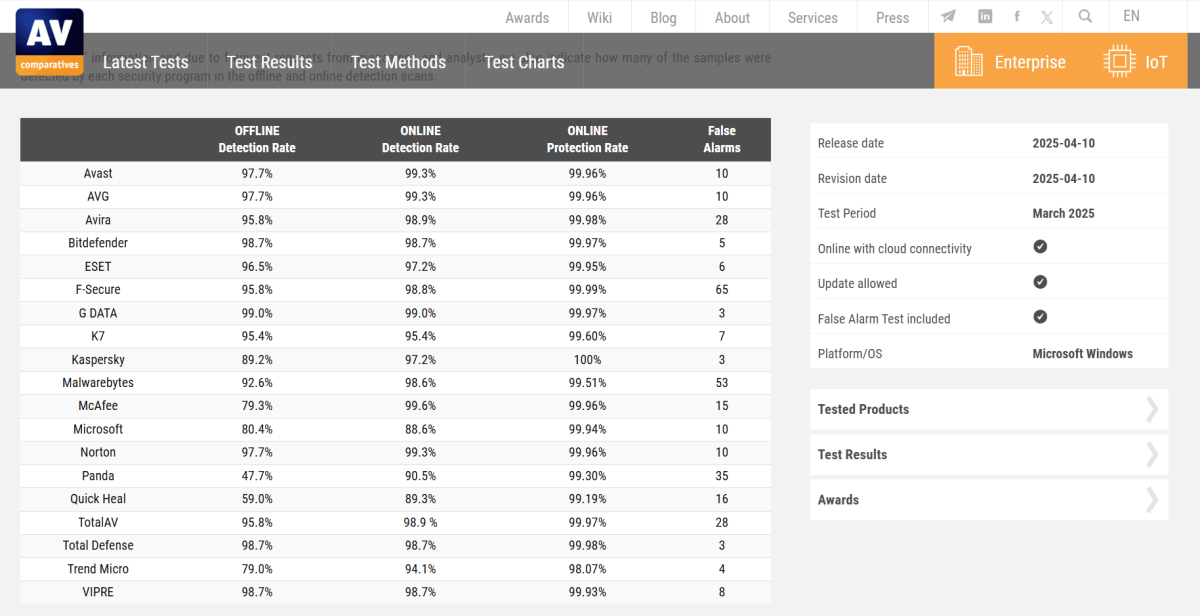The width and height of the screenshot is (1200, 616).
Task: Click Kaspersky's 100% protection rate
Action: tap(587, 359)
